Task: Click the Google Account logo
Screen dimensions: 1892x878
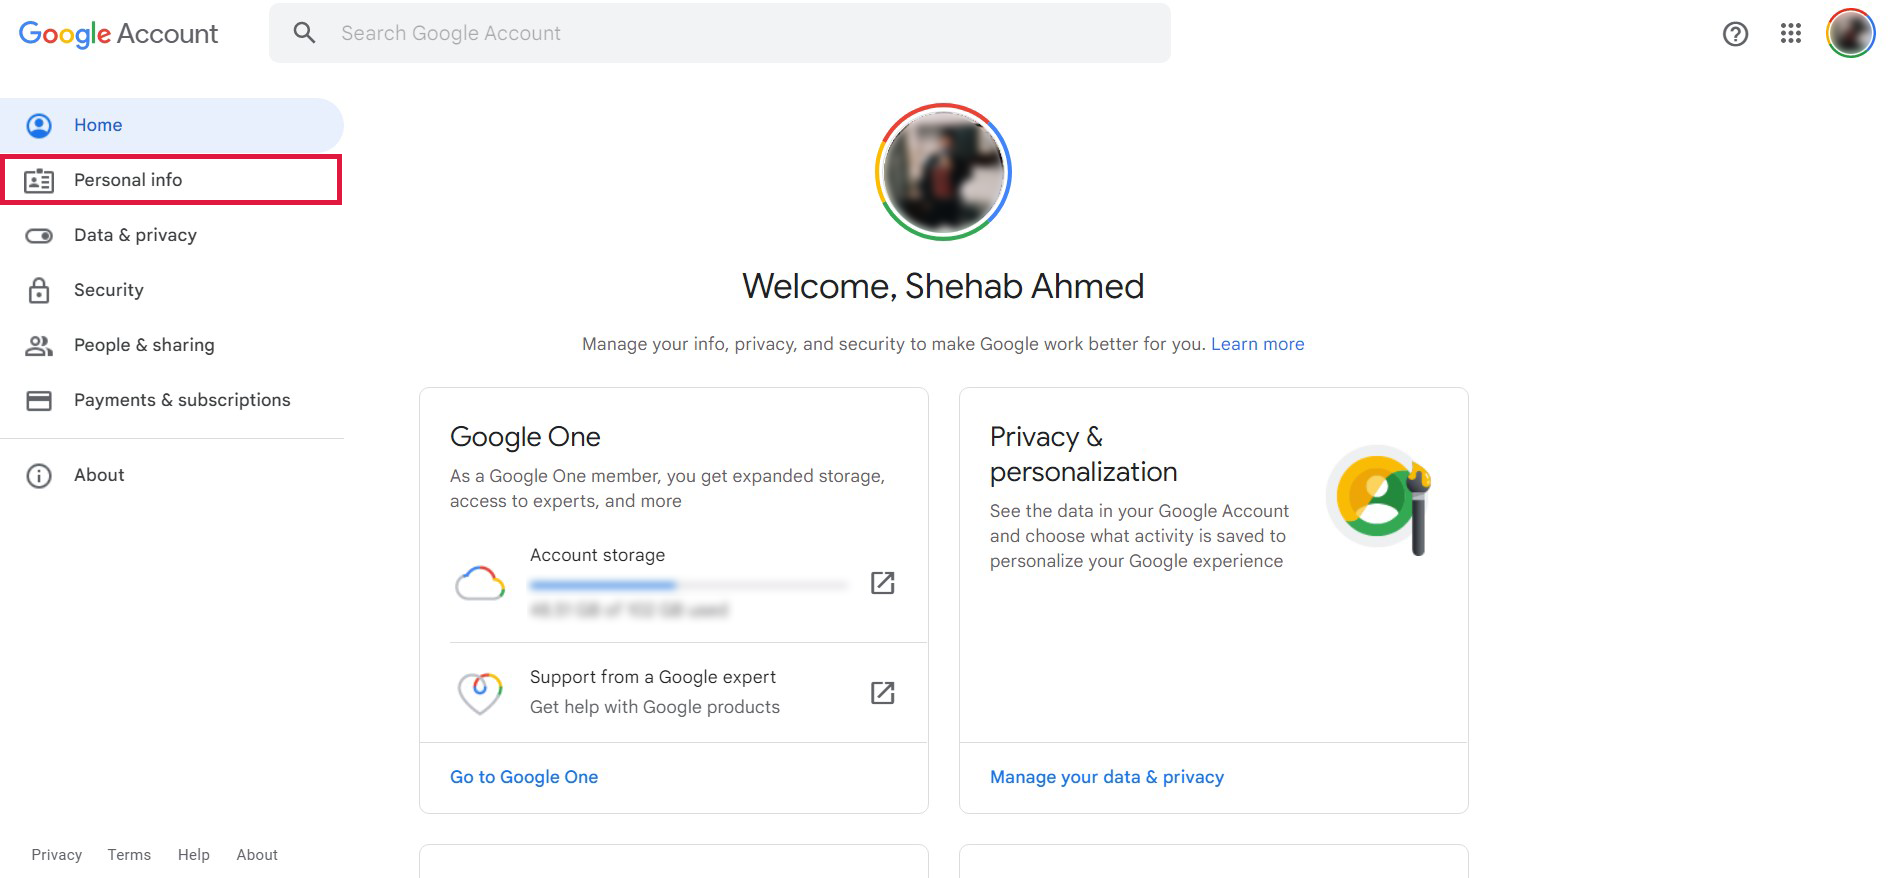Action: tap(118, 33)
